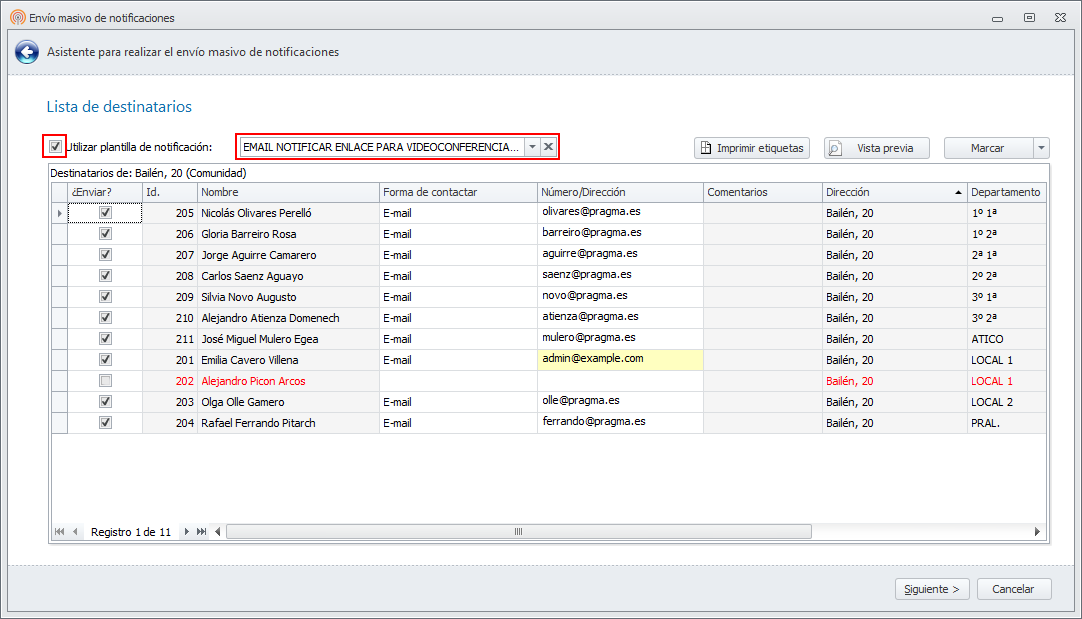Click the left arrow of horizontal scrollbar
1082x619 pixels.
click(x=218, y=531)
